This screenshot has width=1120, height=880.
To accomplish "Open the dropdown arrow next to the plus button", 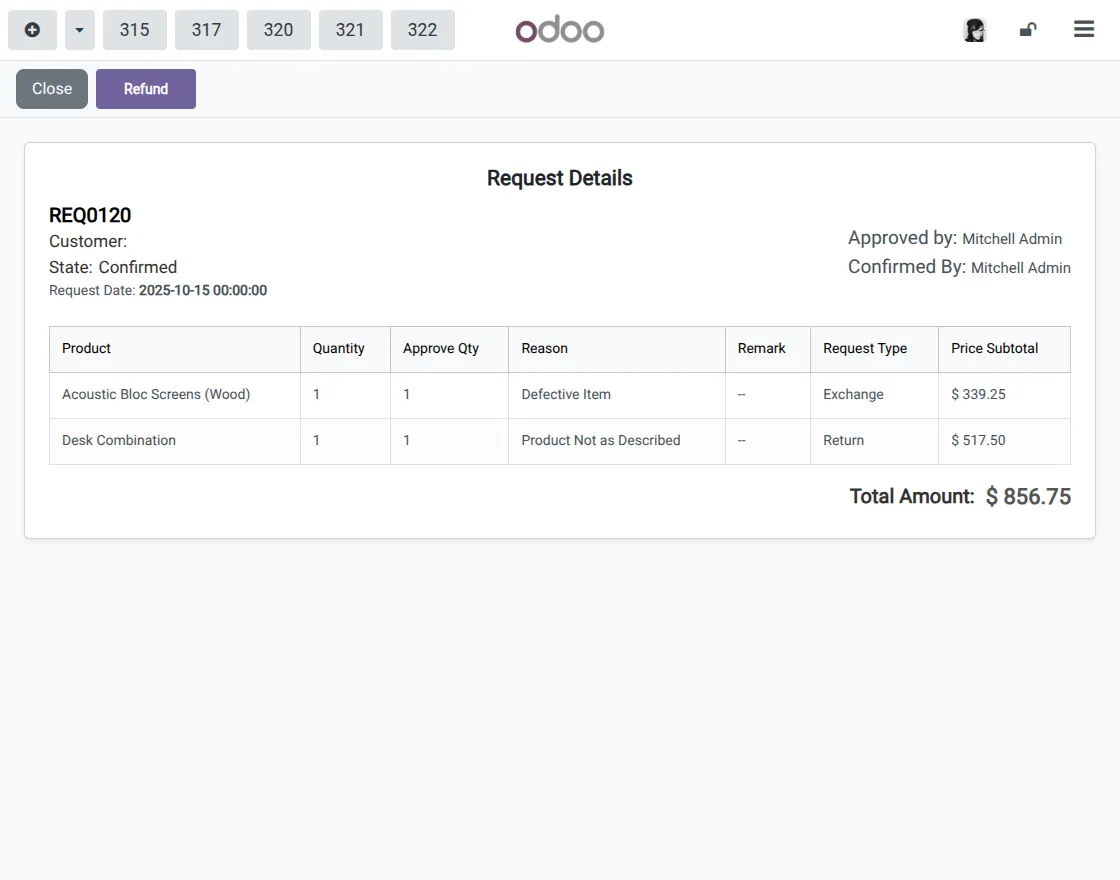I will [79, 29].
